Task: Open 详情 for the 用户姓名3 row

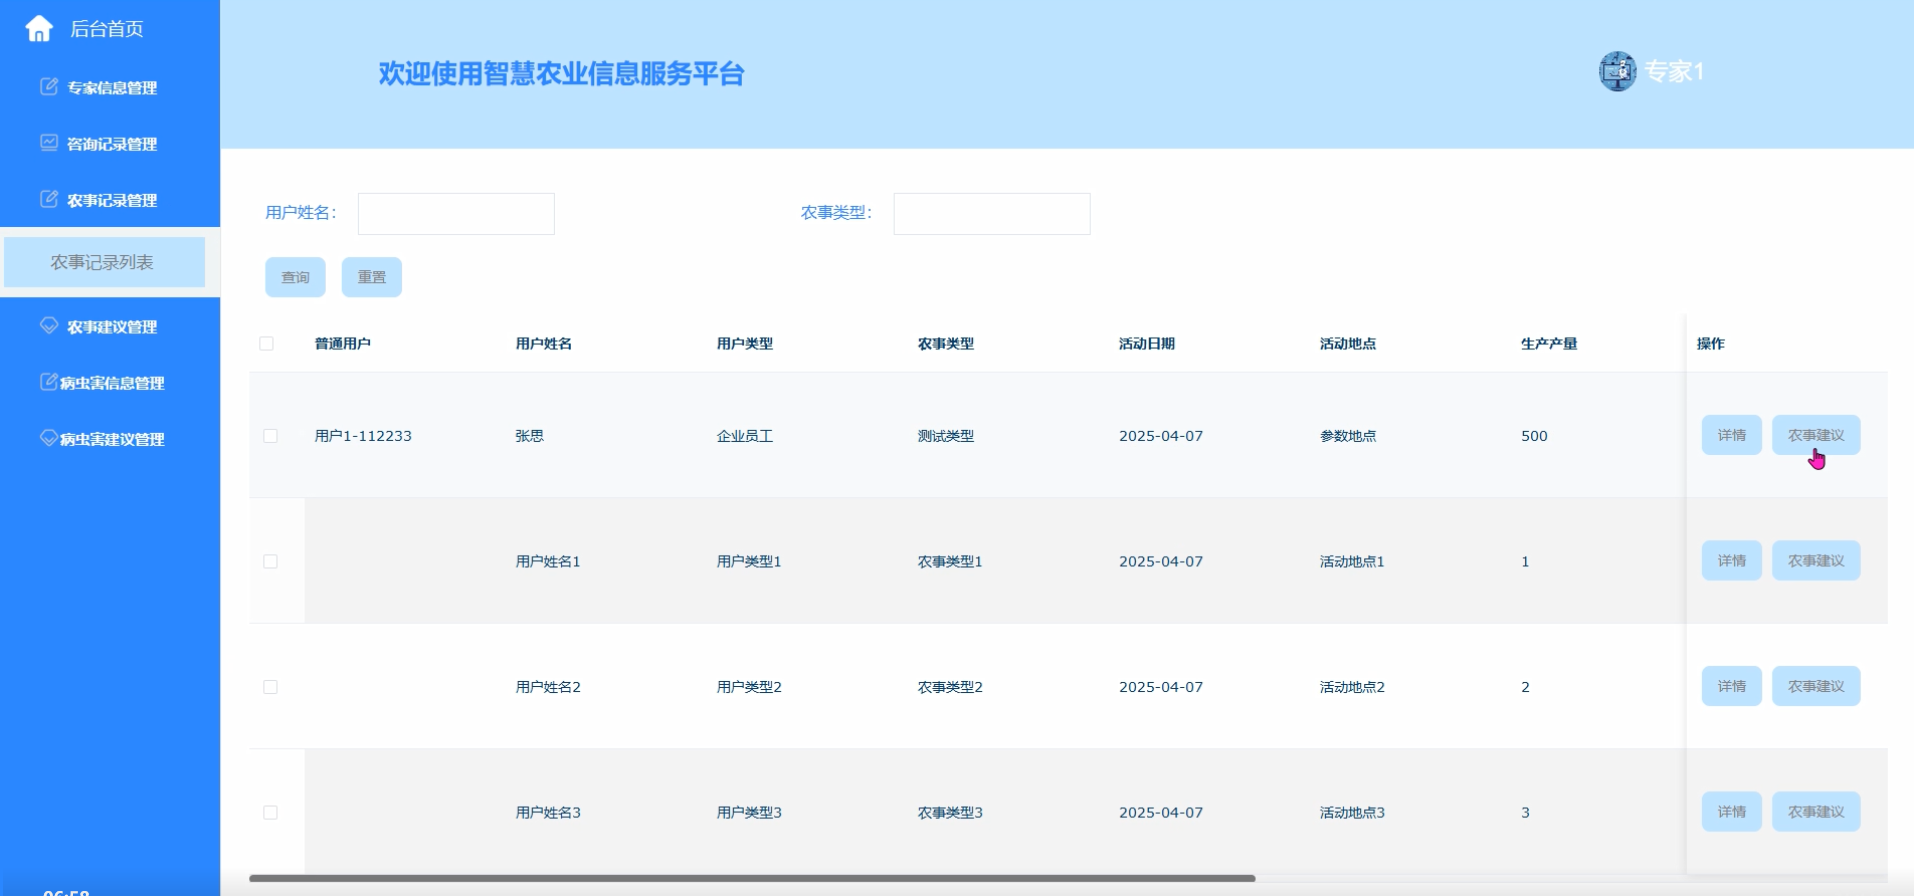Action: pos(1732,811)
